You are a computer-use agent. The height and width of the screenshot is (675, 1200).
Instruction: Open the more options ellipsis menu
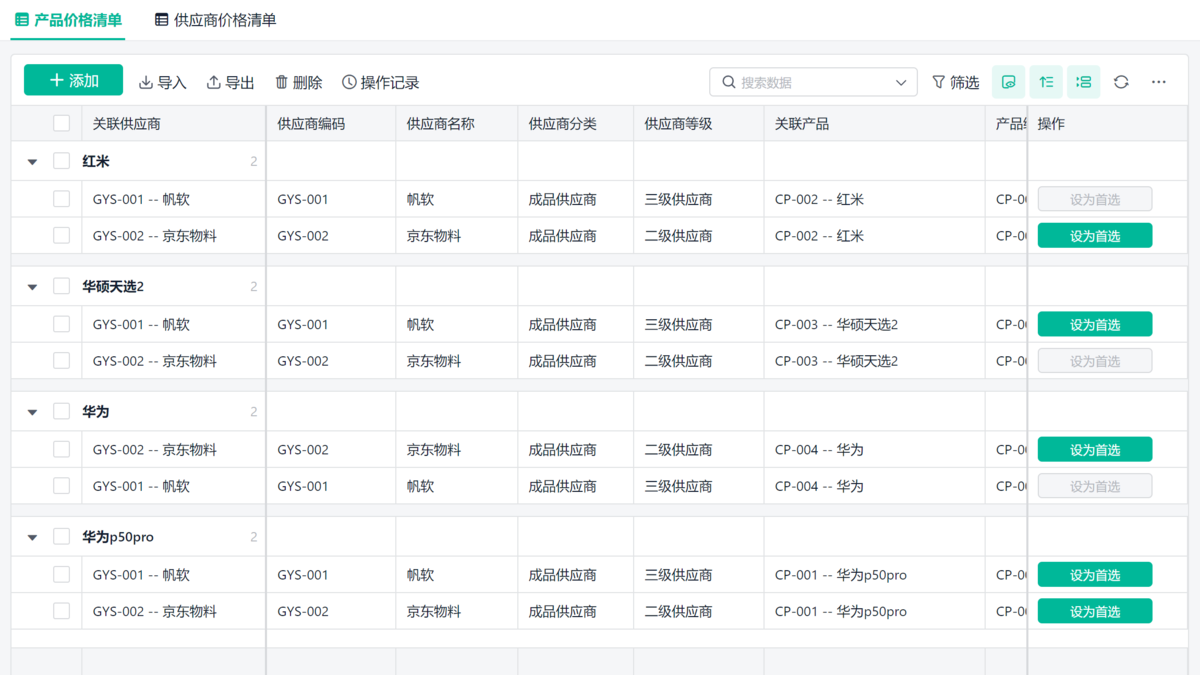click(x=1158, y=82)
